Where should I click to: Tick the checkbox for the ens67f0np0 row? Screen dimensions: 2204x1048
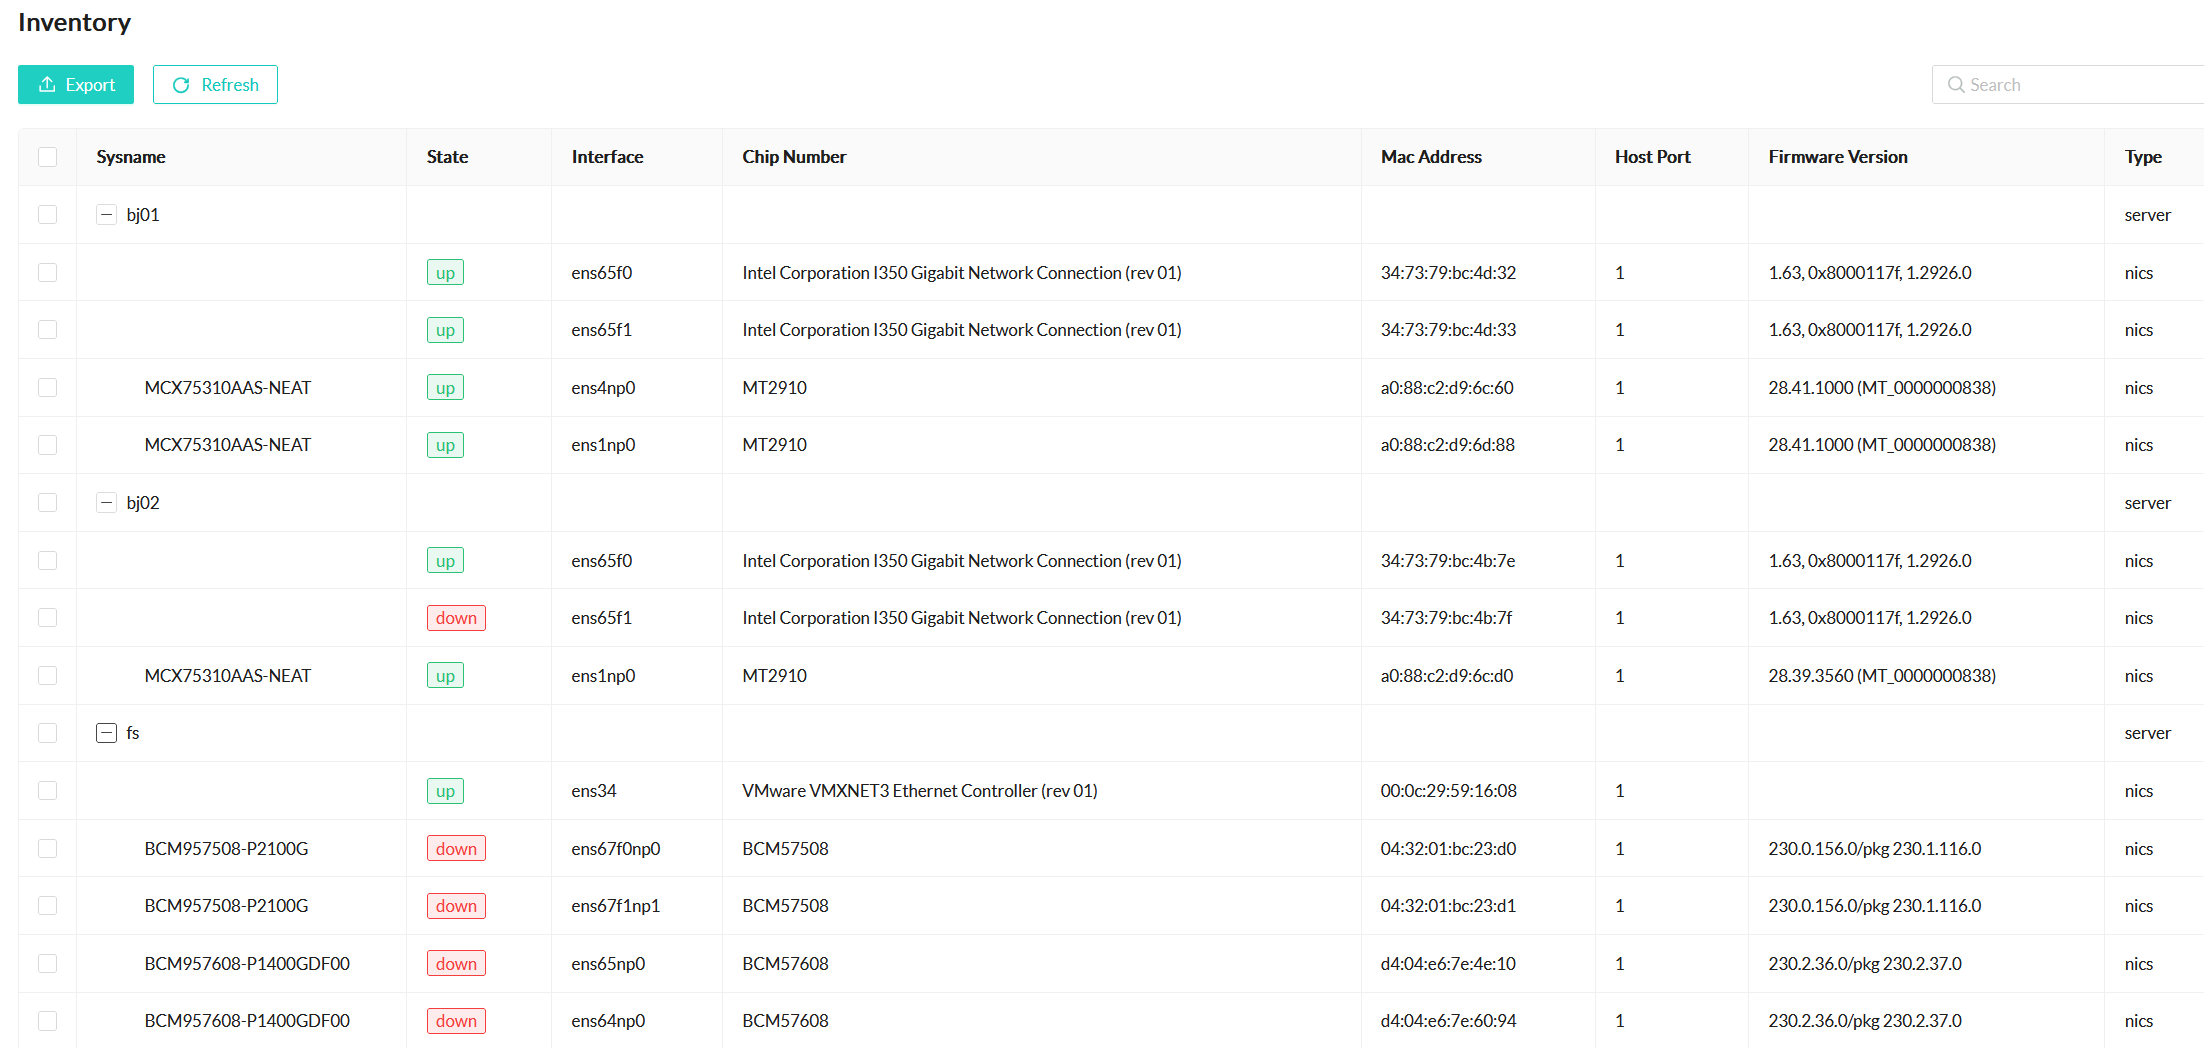[x=48, y=849]
